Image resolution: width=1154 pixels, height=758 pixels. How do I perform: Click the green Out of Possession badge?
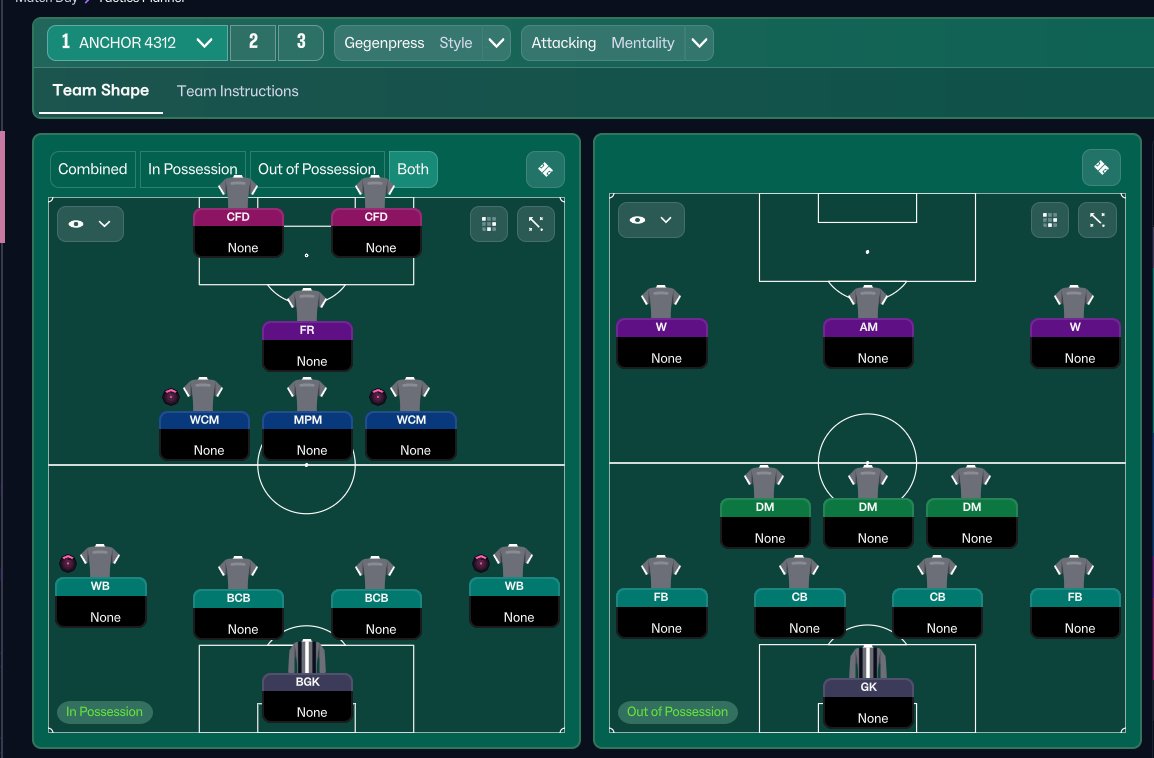[x=677, y=712]
